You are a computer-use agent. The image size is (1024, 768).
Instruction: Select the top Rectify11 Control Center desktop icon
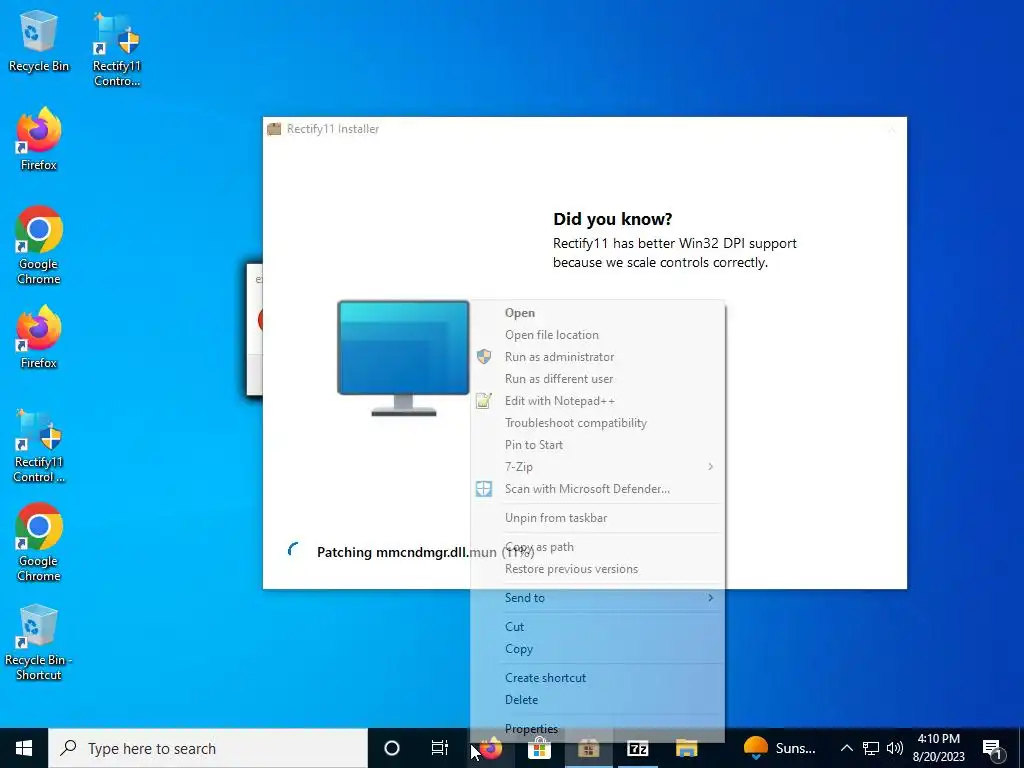click(116, 50)
